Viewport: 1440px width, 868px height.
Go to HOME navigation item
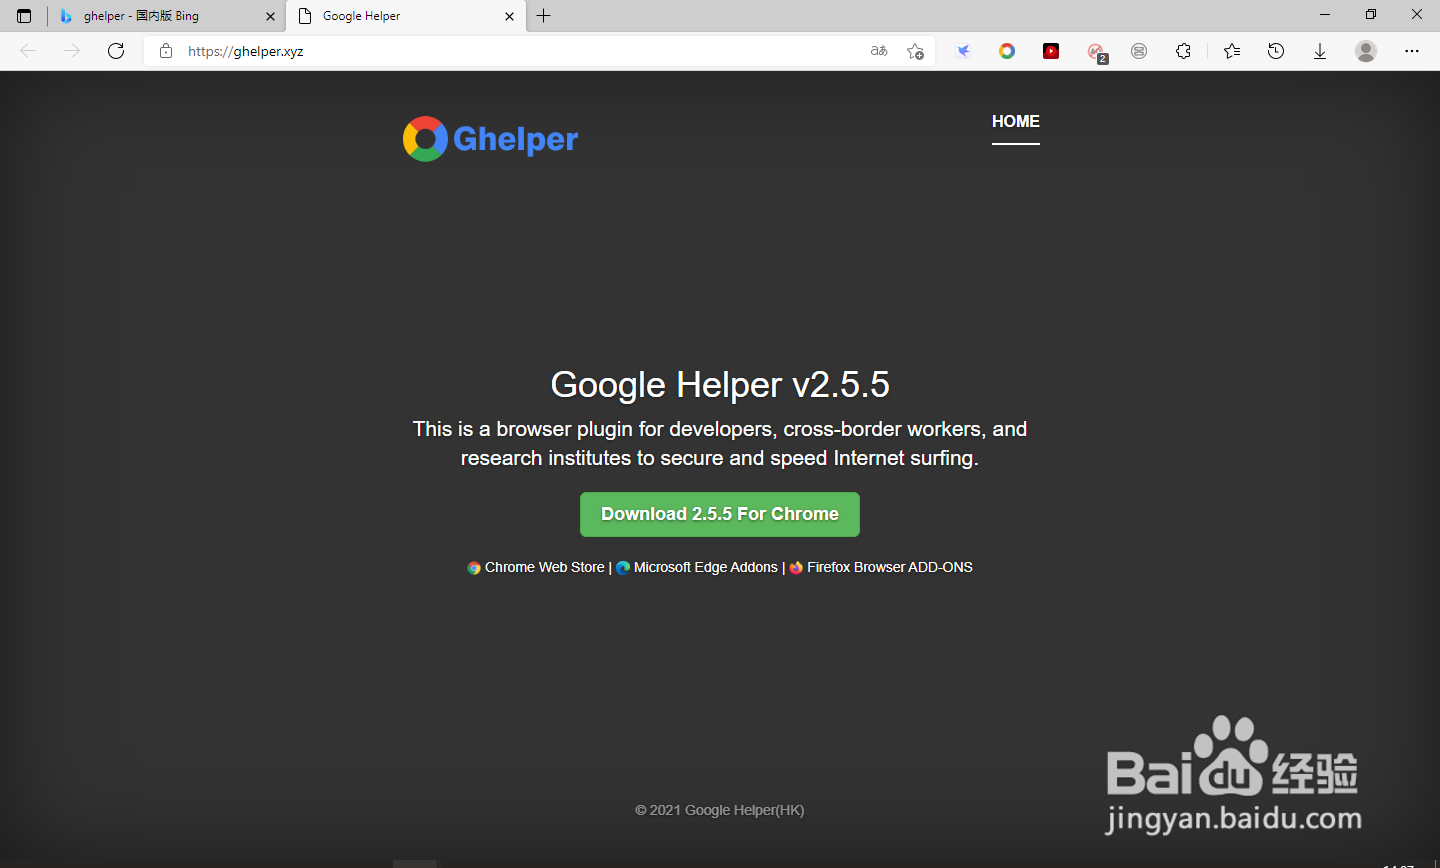click(x=1016, y=122)
